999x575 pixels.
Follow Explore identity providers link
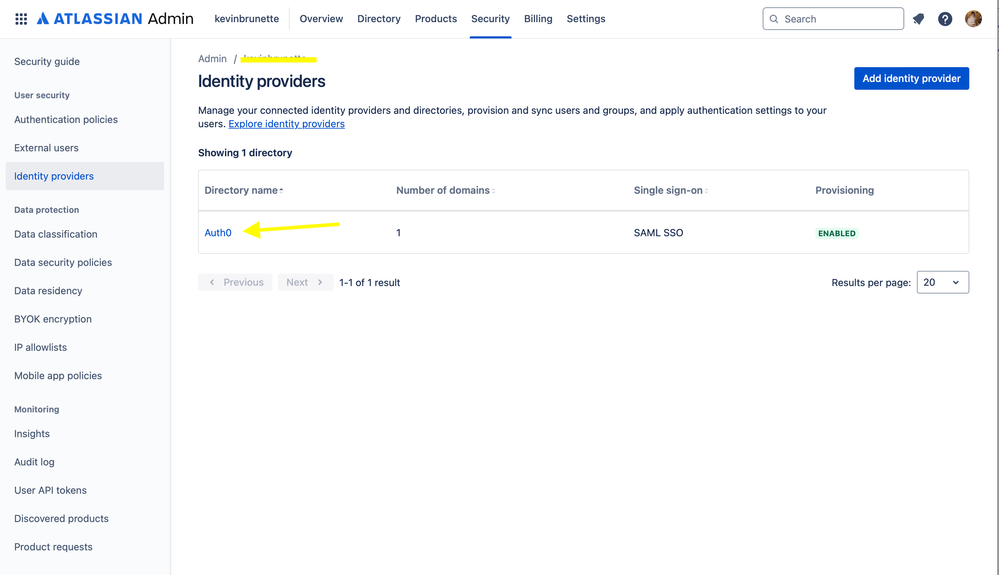(x=287, y=124)
